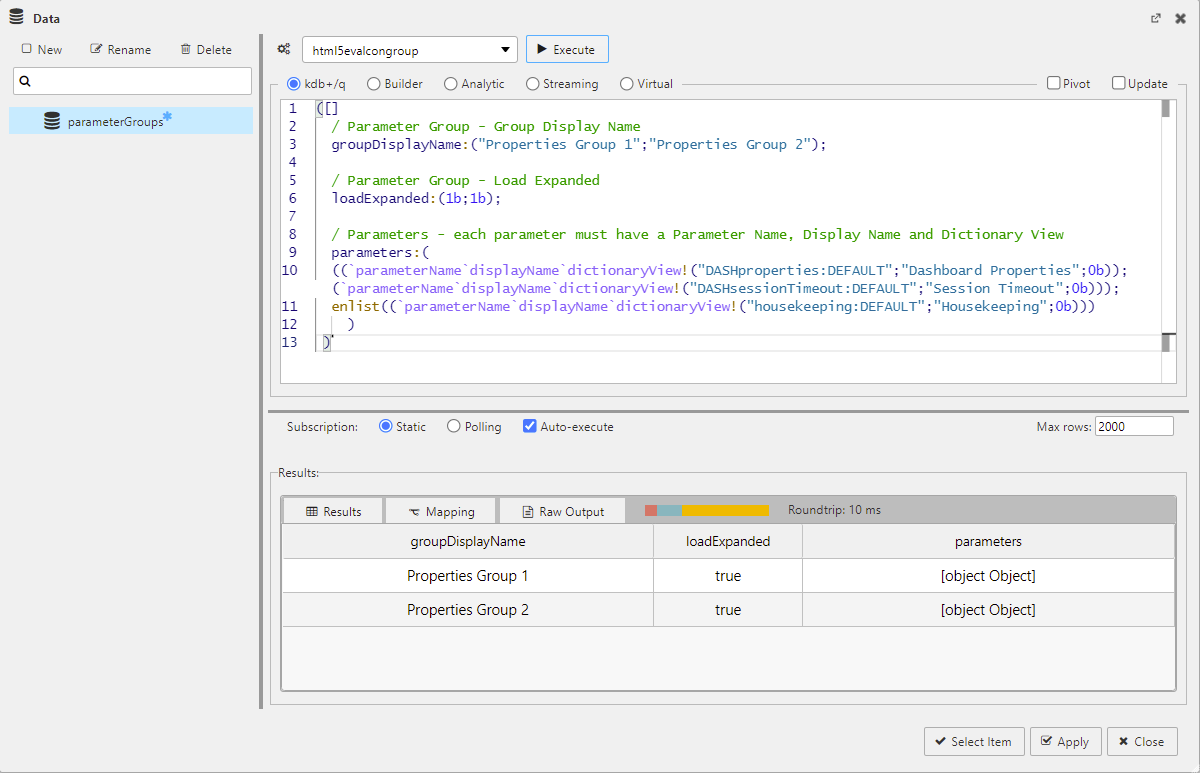Apply the data source changes
Image resolution: width=1200 pixels, height=773 pixels.
tap(1065, 741)
